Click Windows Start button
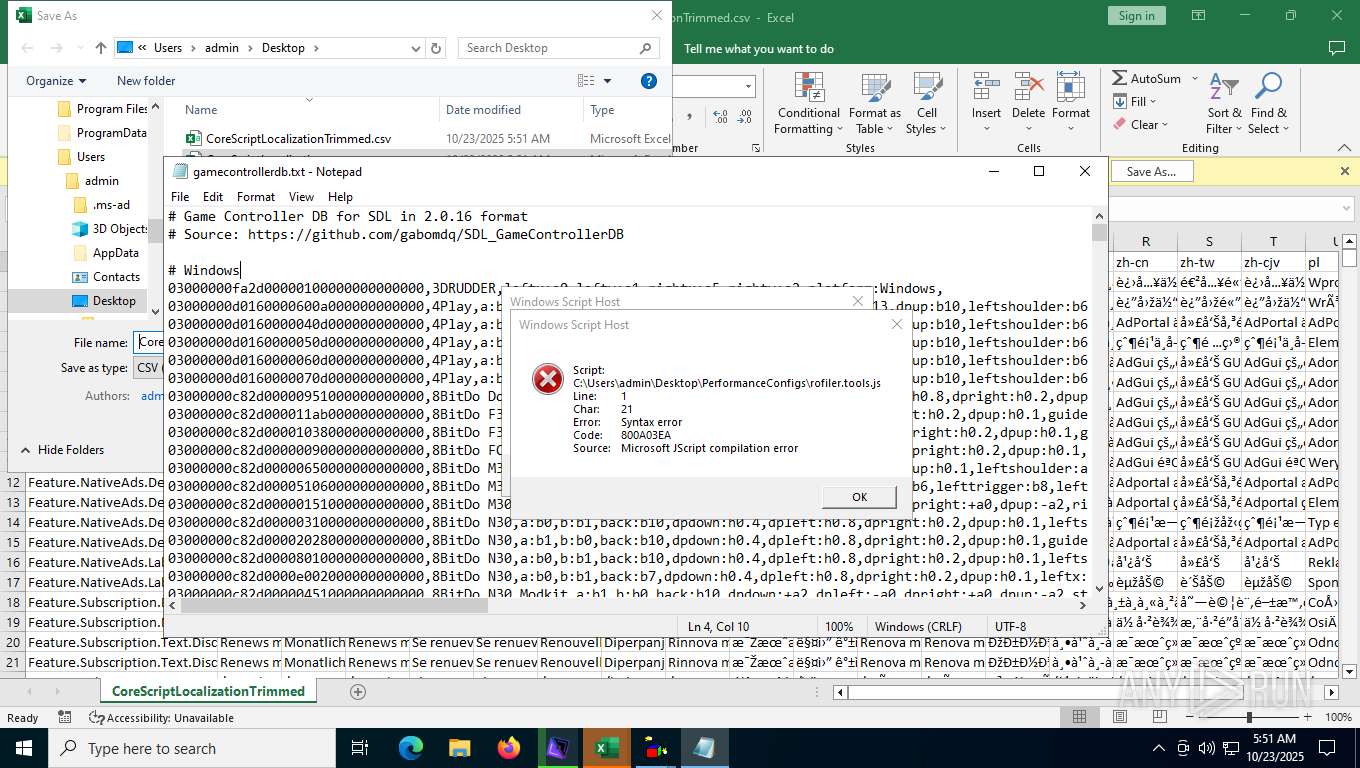Viewport: 1360px width, 768px height. [24, 748]
